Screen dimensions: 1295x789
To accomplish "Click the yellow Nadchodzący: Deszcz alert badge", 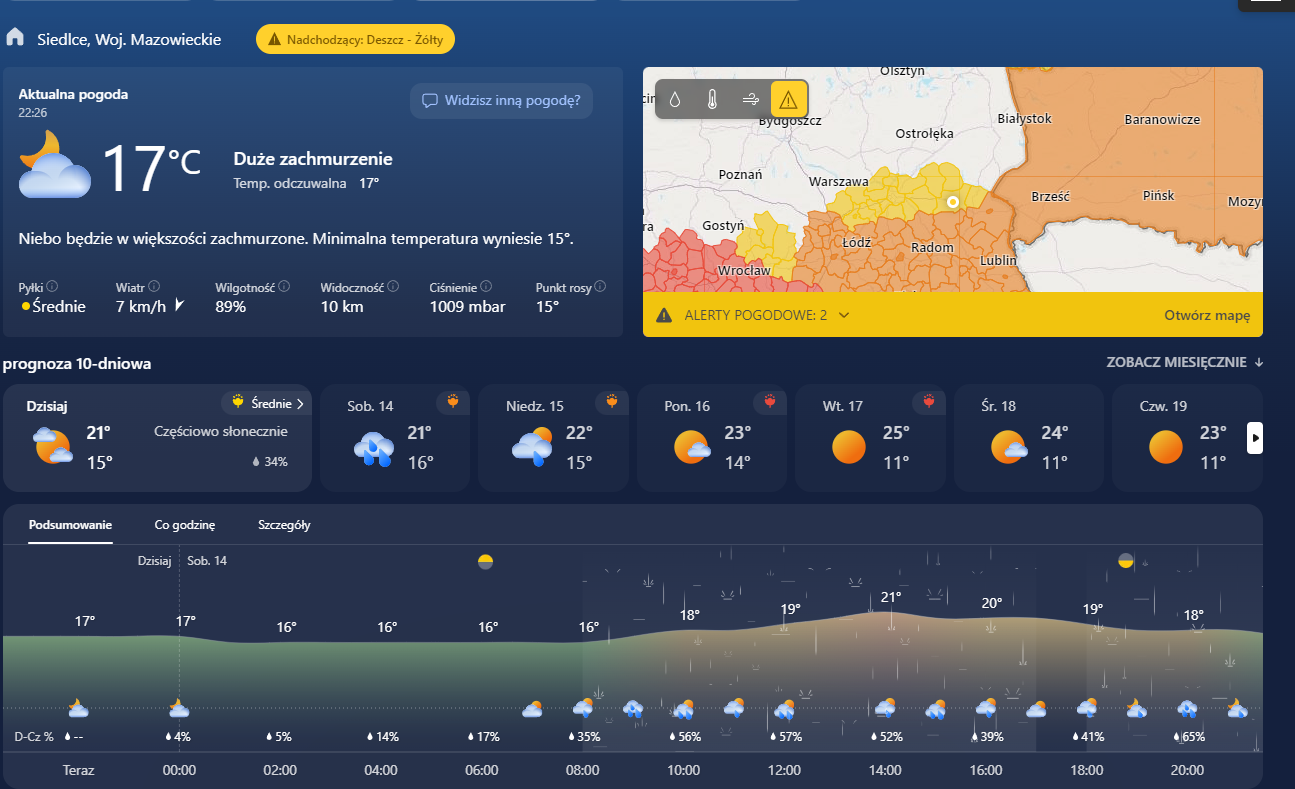I will click(356, 39).
